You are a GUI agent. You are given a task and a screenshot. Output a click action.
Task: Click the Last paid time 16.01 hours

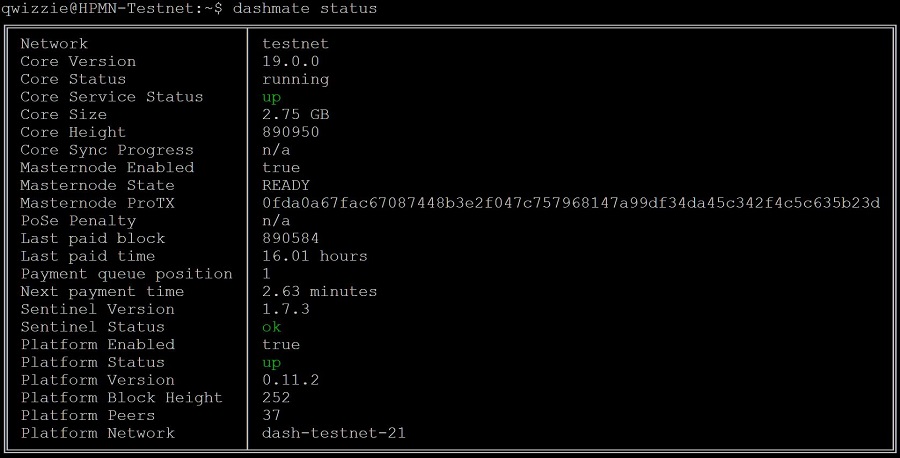(315, 256)
